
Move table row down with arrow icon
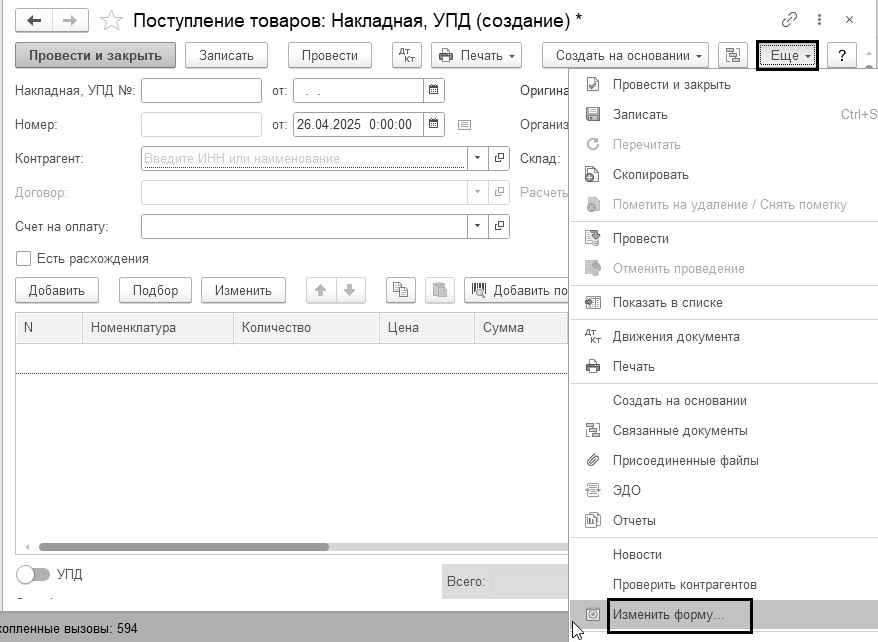350,290
